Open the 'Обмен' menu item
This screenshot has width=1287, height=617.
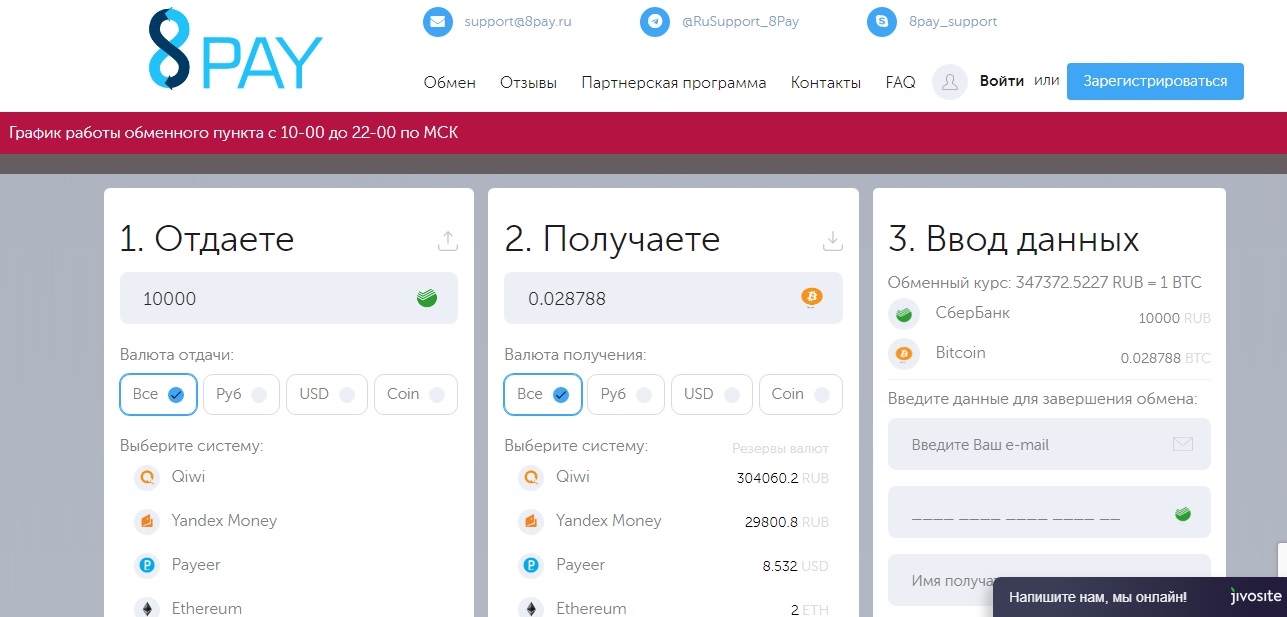[x=450, y=83]
